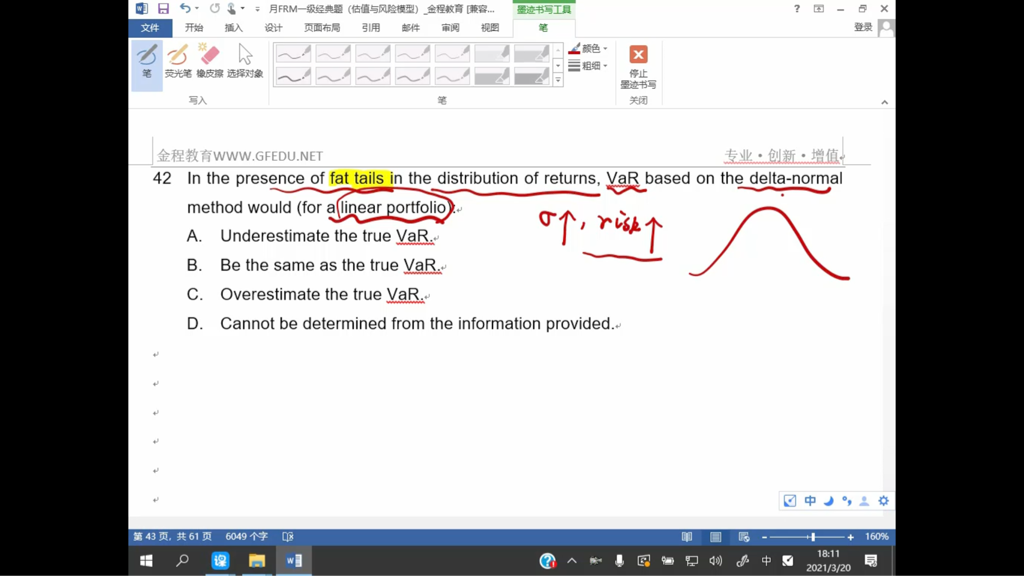Open the File (文件) tab

149,28
